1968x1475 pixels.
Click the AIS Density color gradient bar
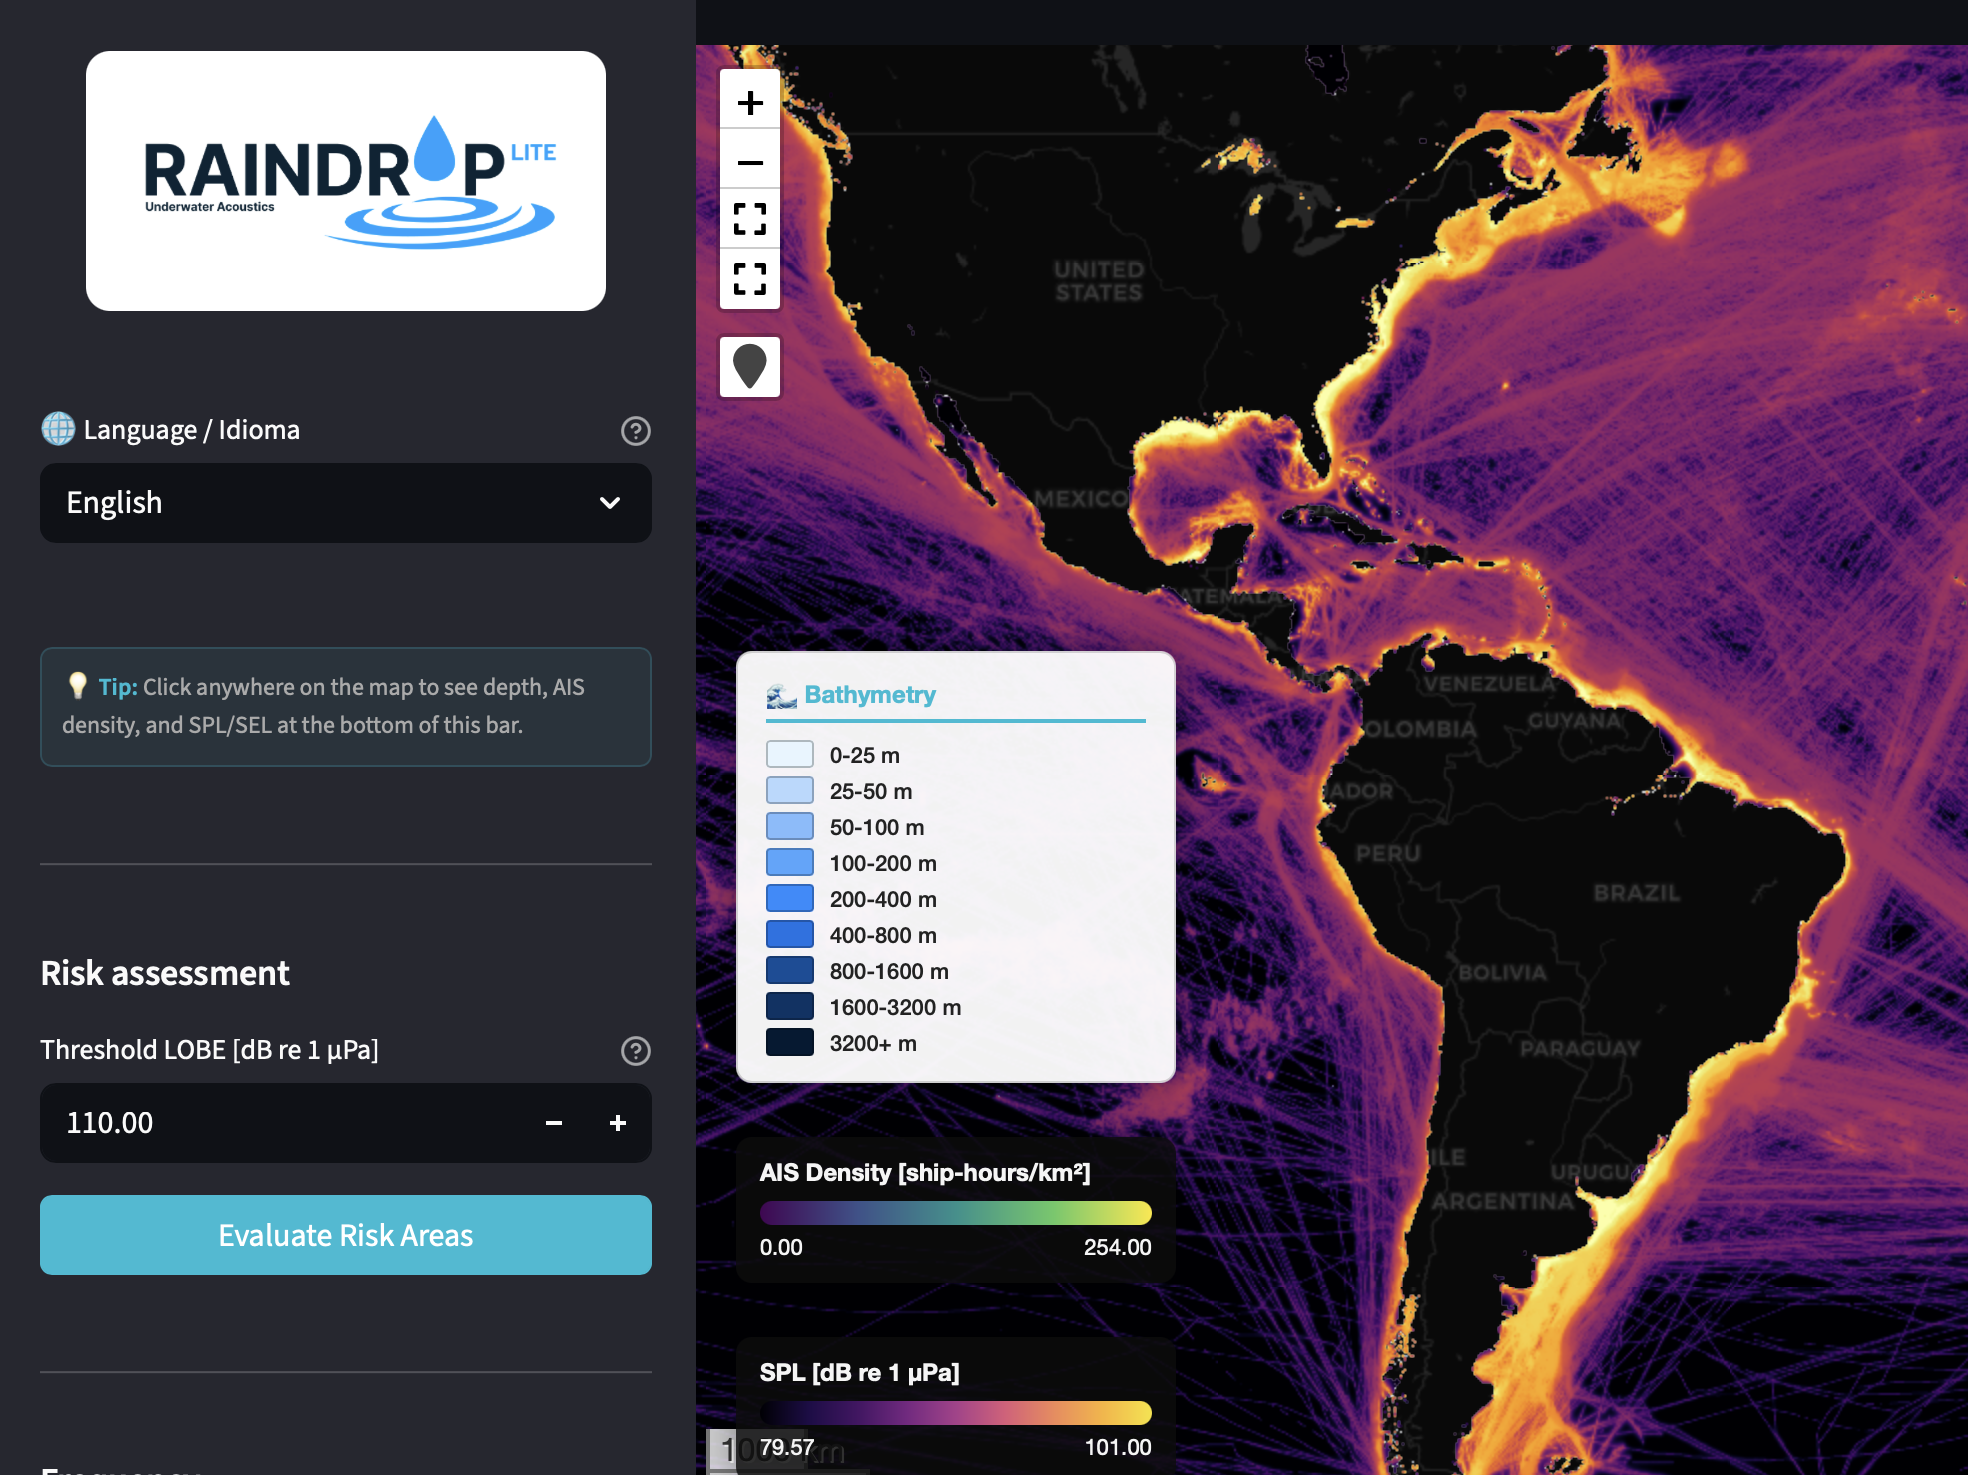pos(955,1213)
